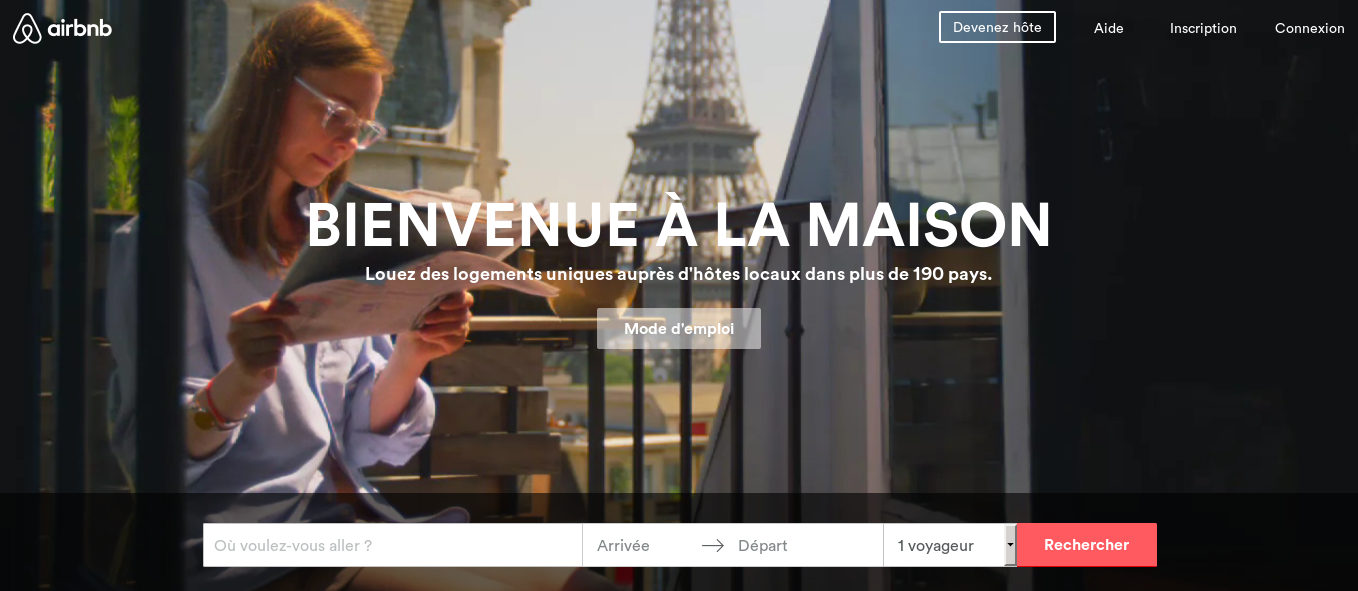Viewport: 1358px width, 591px height.
Task: Open the Arrivée date picker
Action: 640,545
